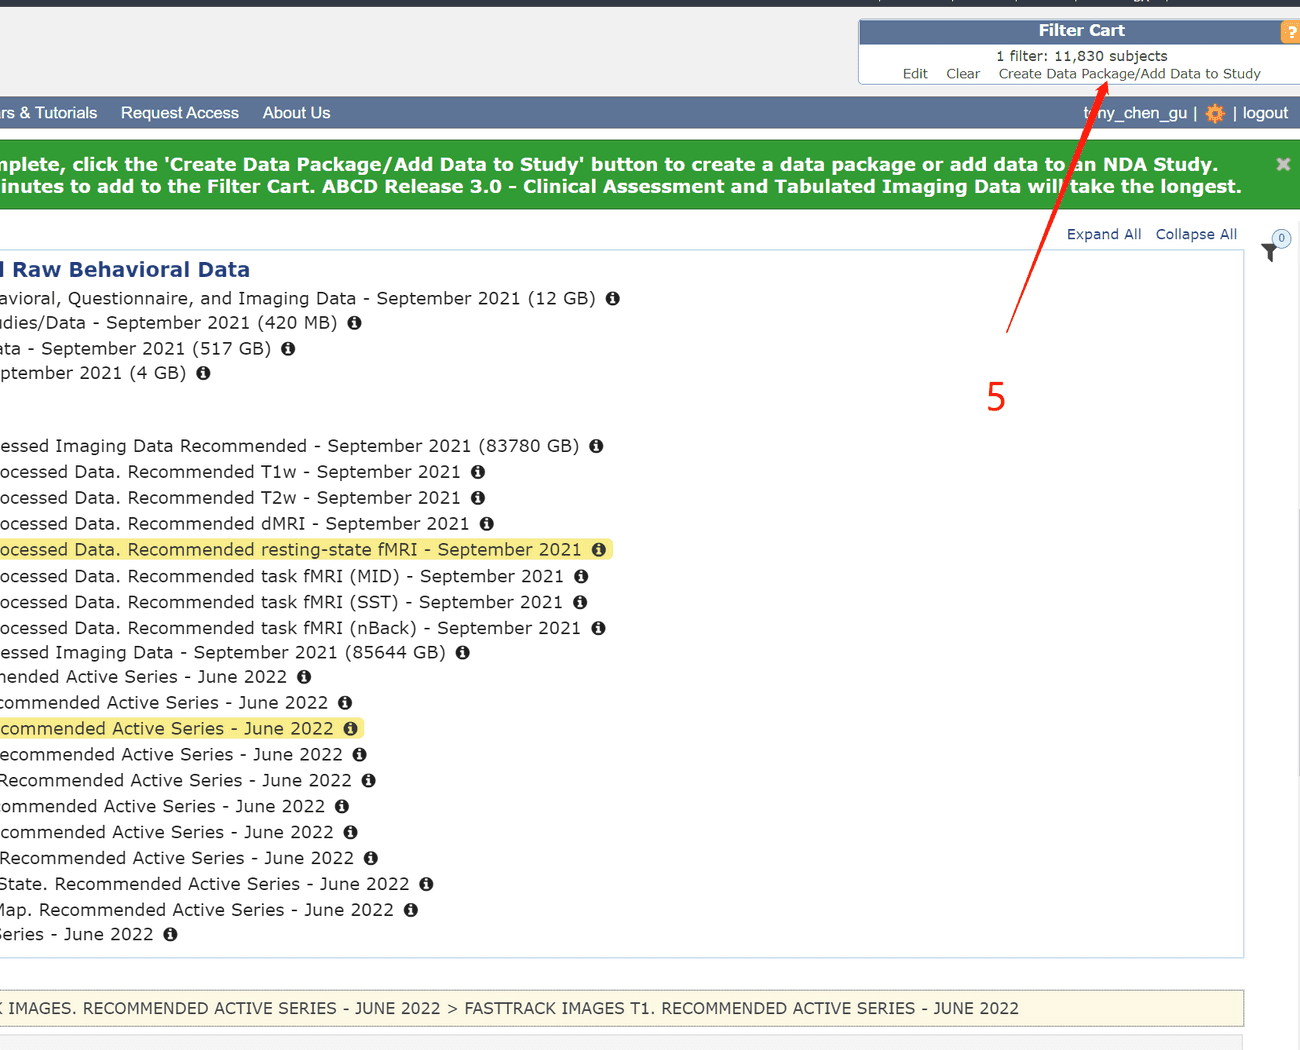Expand All data categories
1300x1050 pixels.
1103,234
